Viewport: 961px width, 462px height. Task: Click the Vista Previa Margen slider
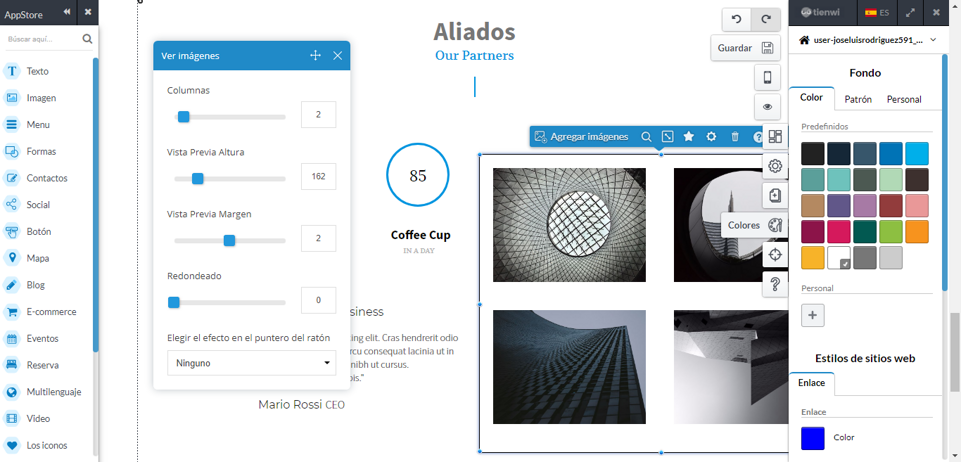click(230, 241)
